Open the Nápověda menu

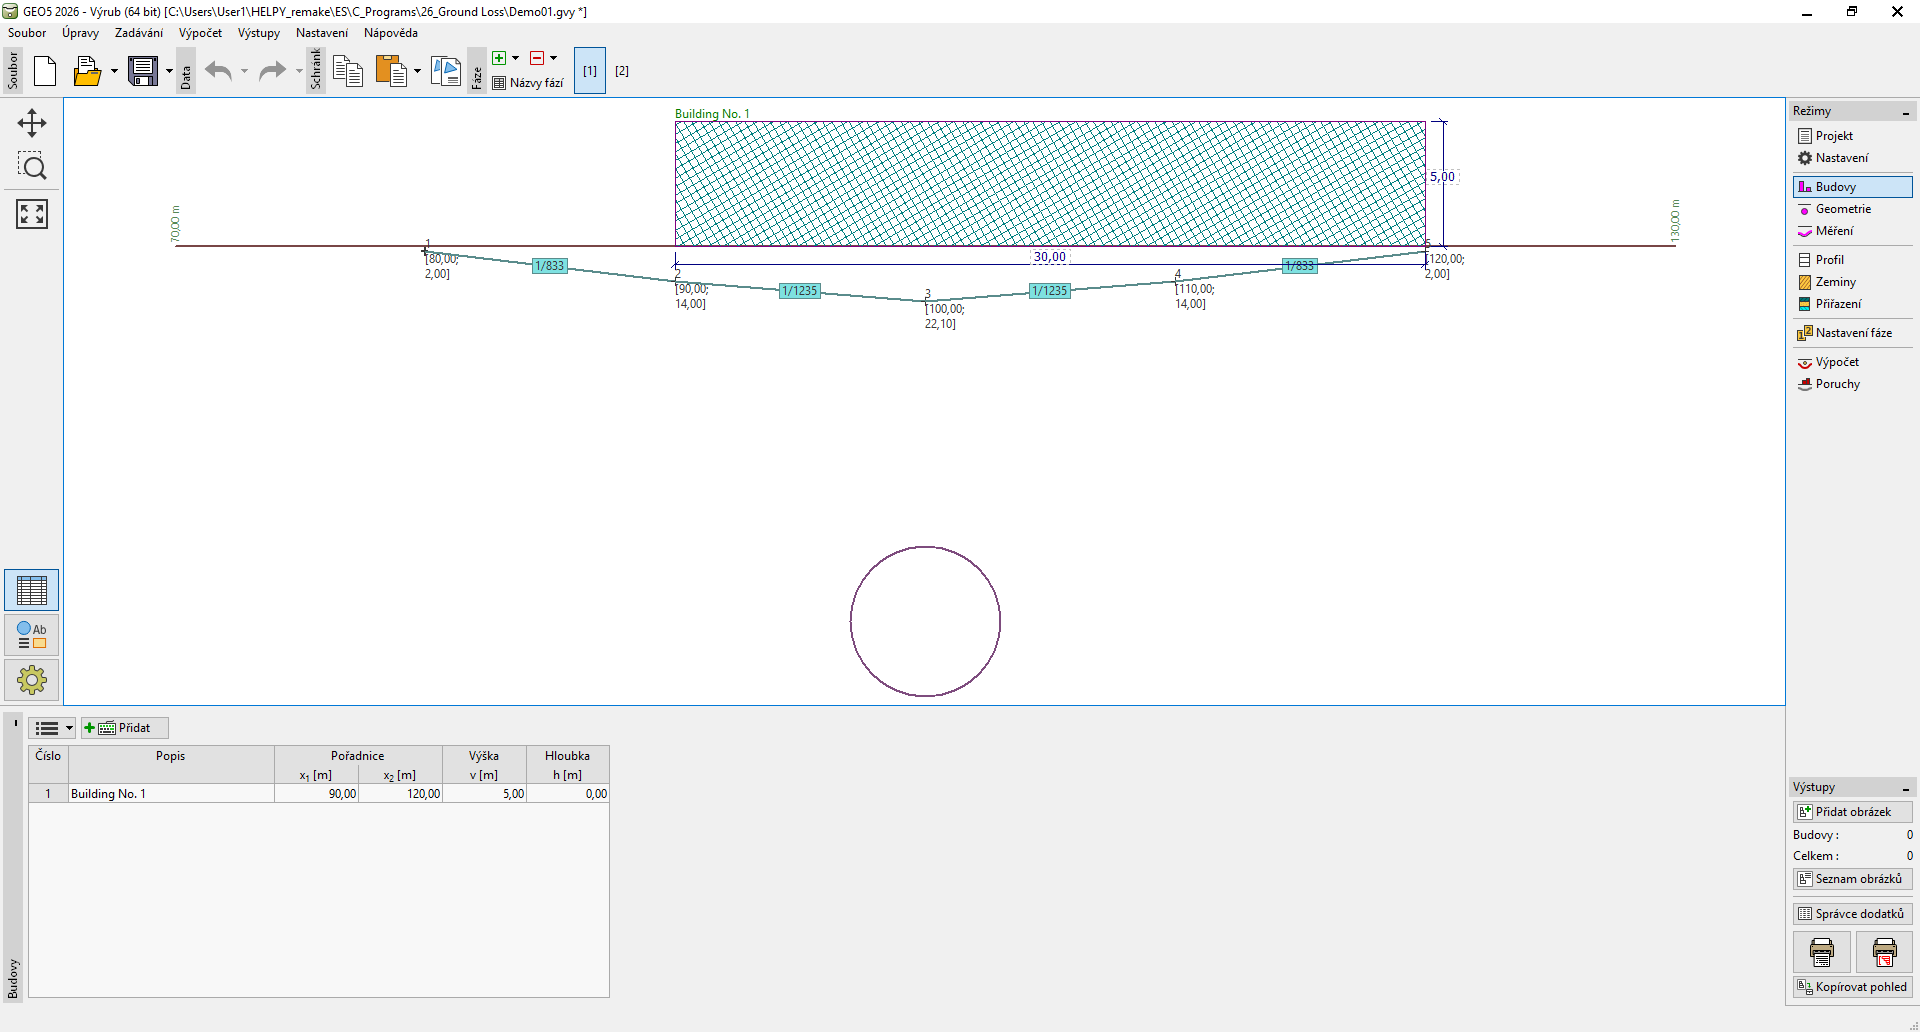390,33
